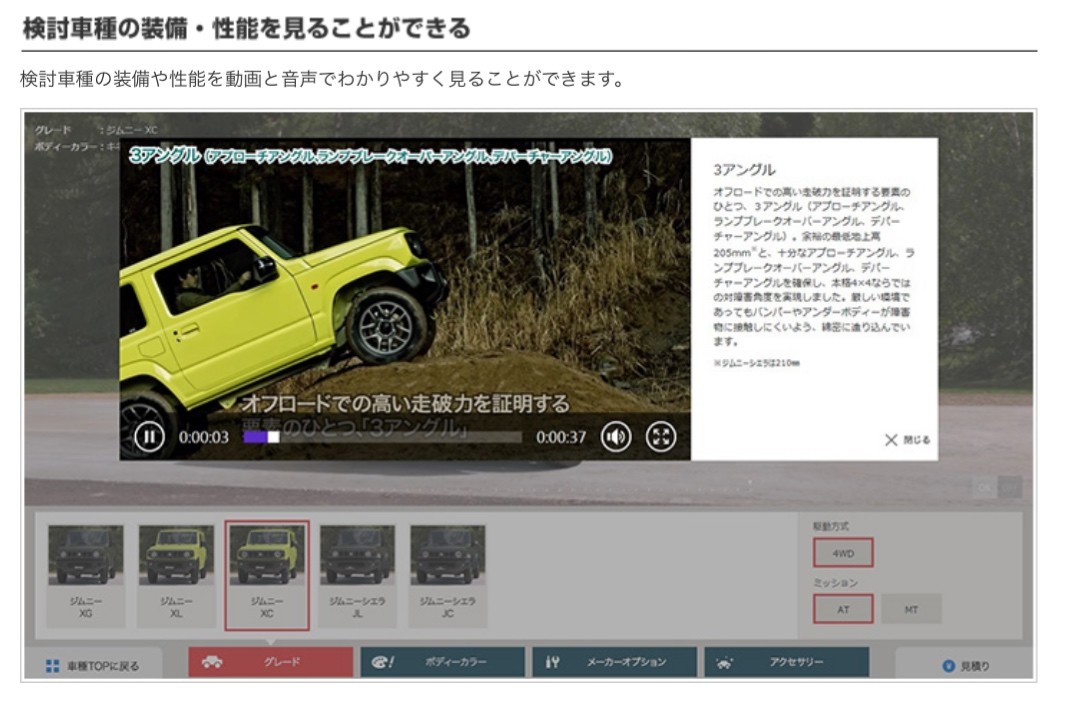The image size is (1082, 701).
Task: Open fullscreen video mode
Action: (661, 437)
